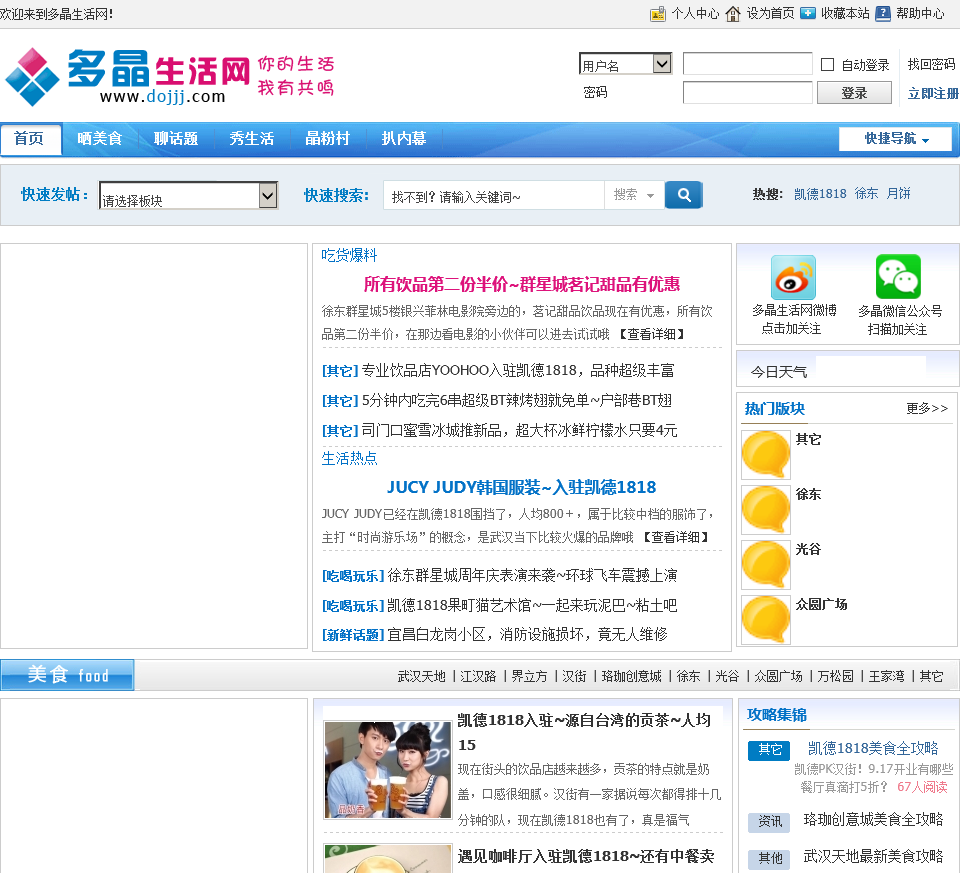Click the yellow bubble icon beside 徐东
960x873 pixels.
coord(765,509)
